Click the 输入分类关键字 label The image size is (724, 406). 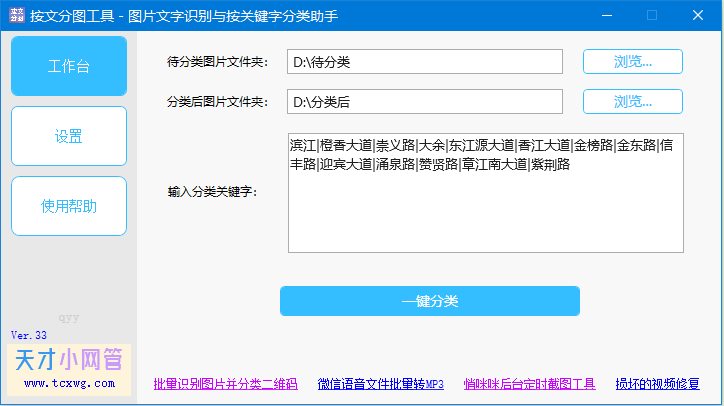[212, 192]
